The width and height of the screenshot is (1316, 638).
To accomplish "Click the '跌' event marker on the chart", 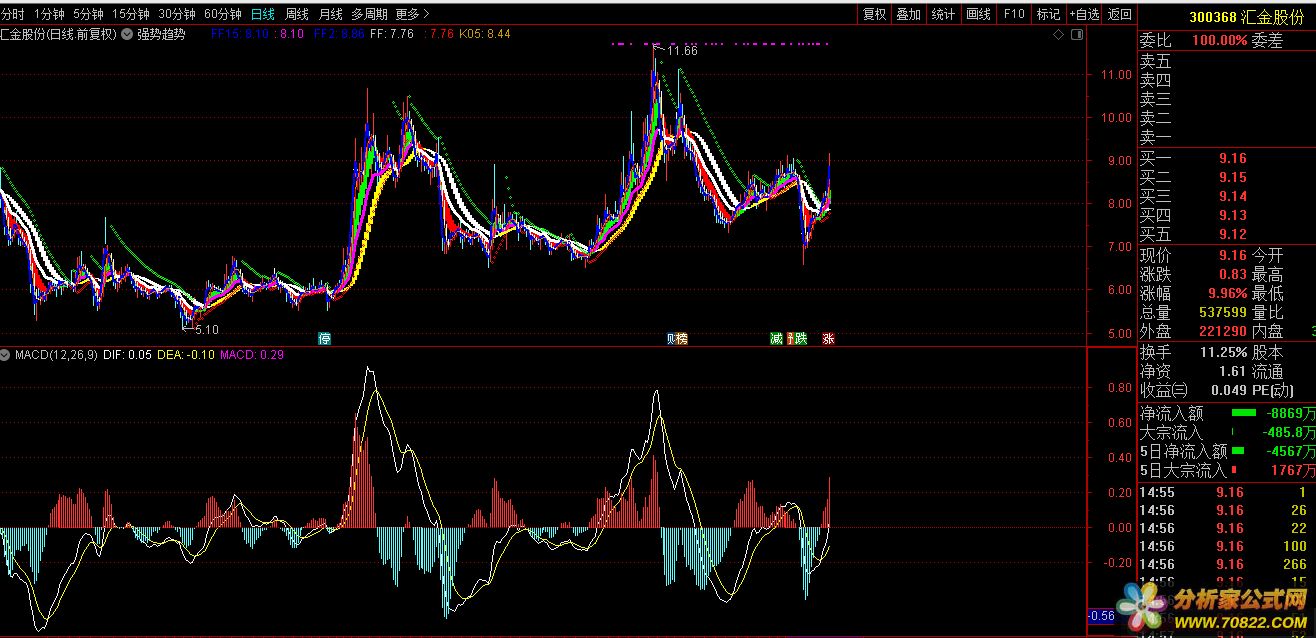I will click(798, 338).
